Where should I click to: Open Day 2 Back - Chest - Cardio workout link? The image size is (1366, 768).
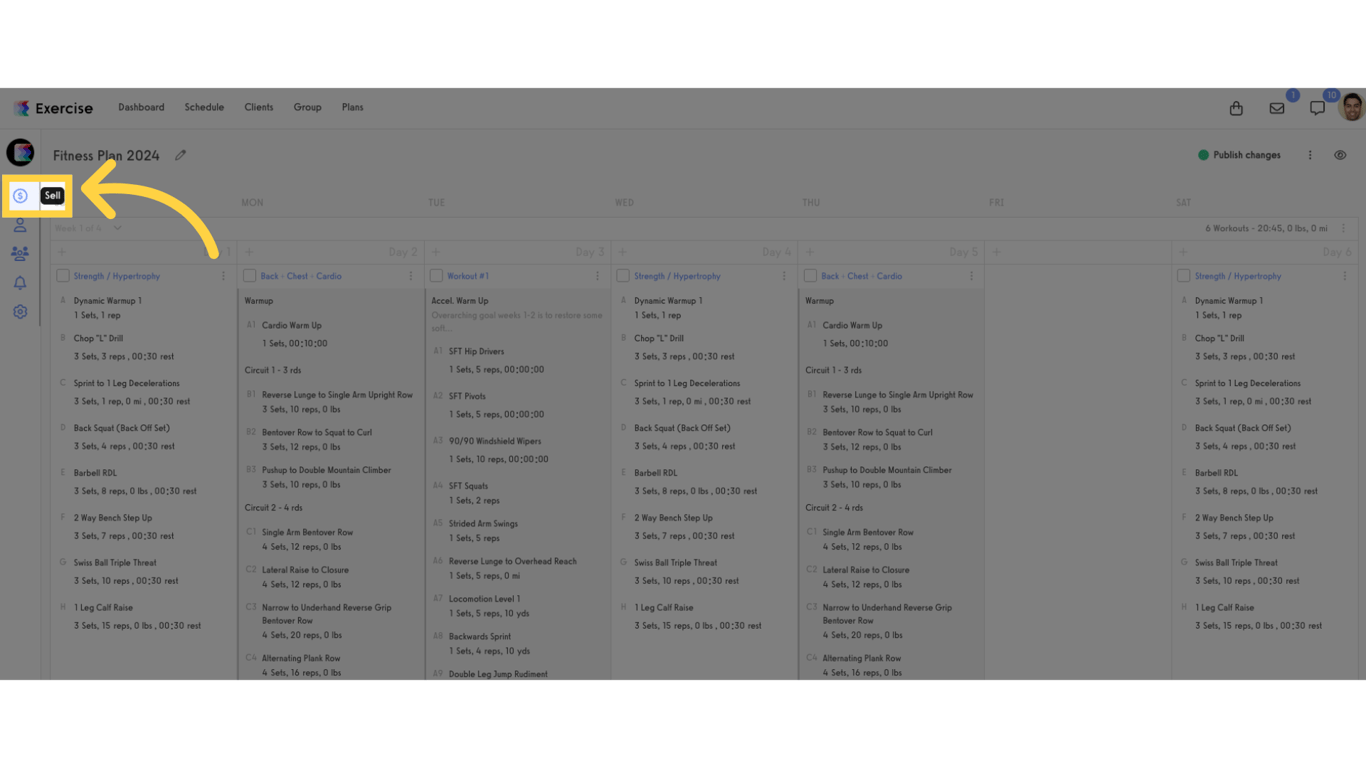pyautogui.click(x=301, y=276)
